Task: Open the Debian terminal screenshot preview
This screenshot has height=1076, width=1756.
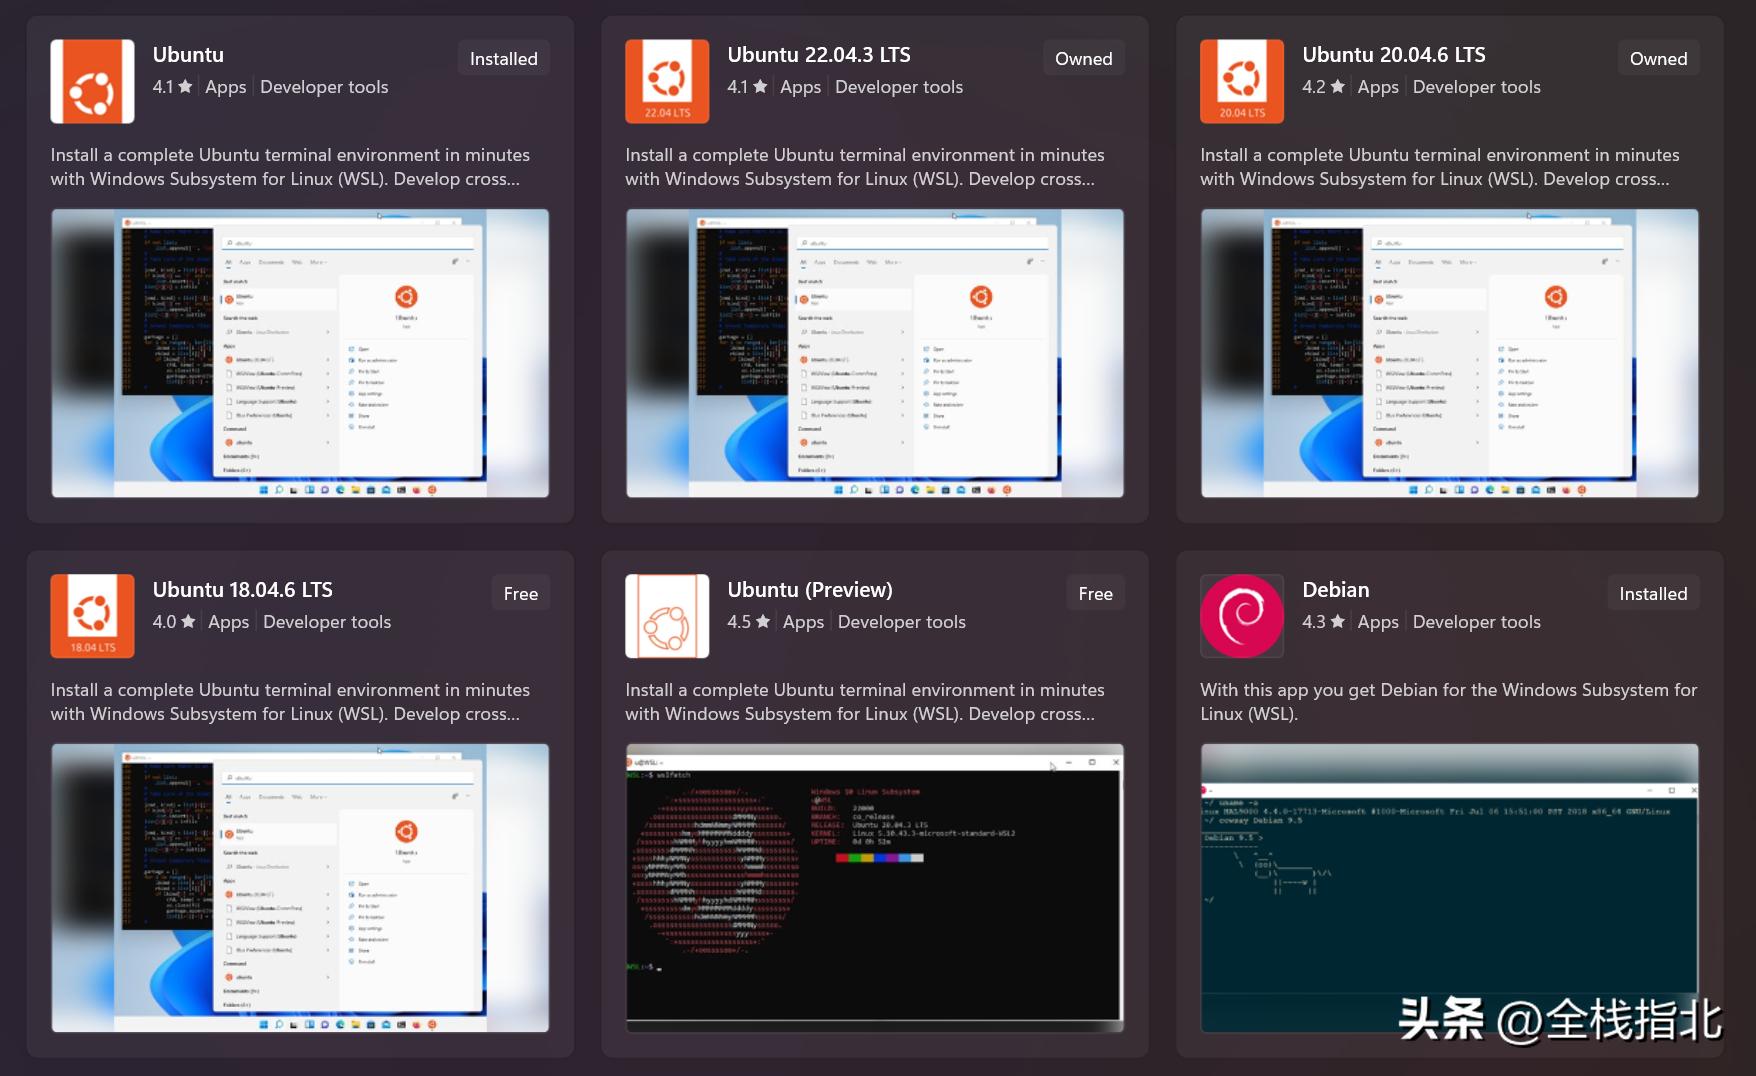Action: [x=1450, y=888]
